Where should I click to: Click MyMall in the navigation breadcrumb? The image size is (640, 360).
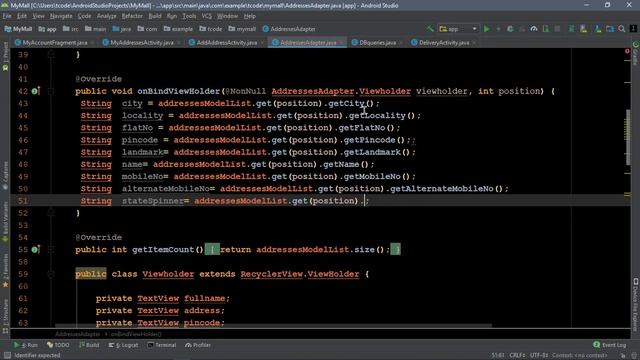point(18,29)
